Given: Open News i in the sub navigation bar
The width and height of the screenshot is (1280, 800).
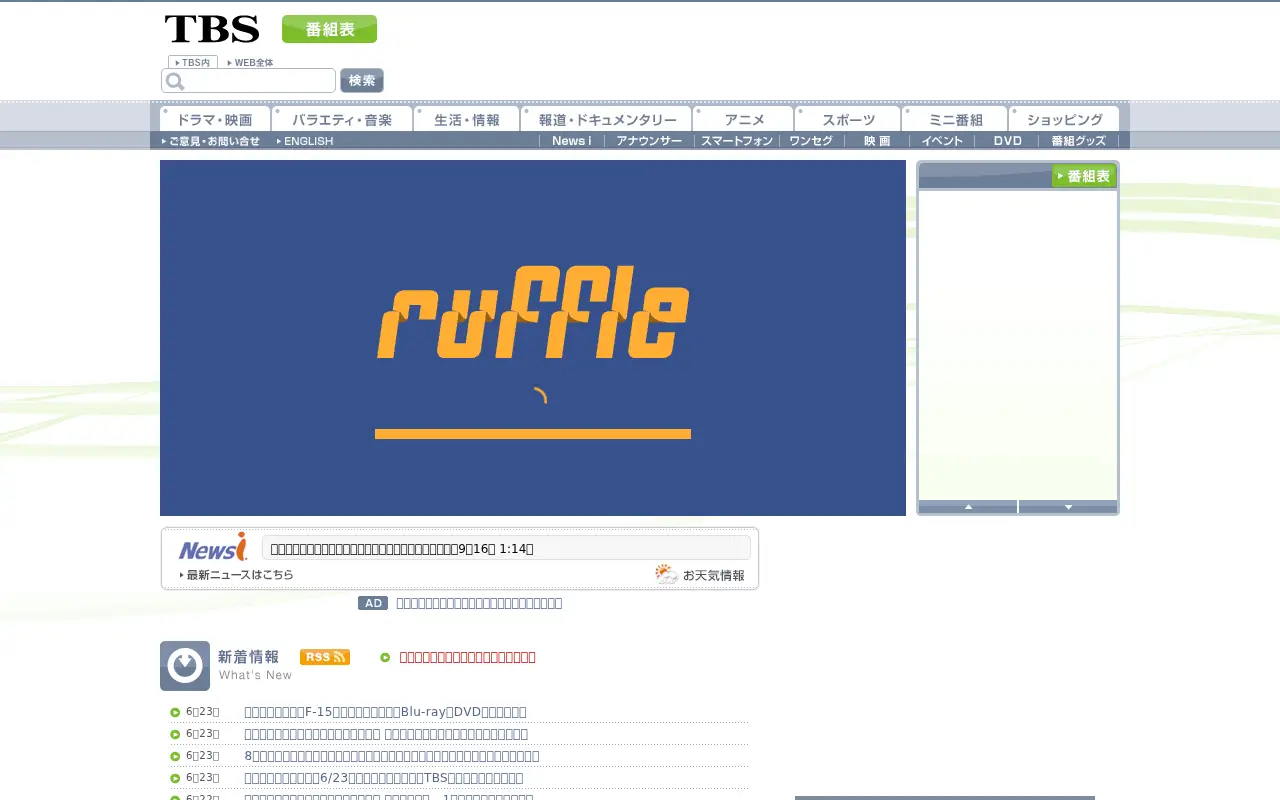Looking at the screenshot, I should click(x=571, y=141).
